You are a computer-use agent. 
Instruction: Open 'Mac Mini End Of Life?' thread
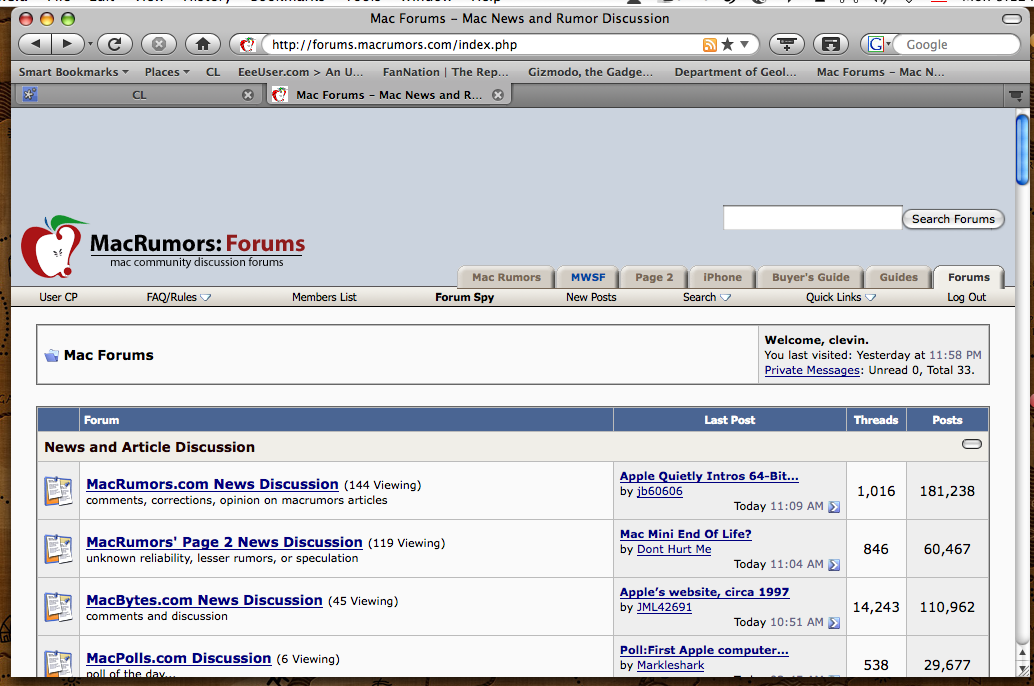click(686, 534)
